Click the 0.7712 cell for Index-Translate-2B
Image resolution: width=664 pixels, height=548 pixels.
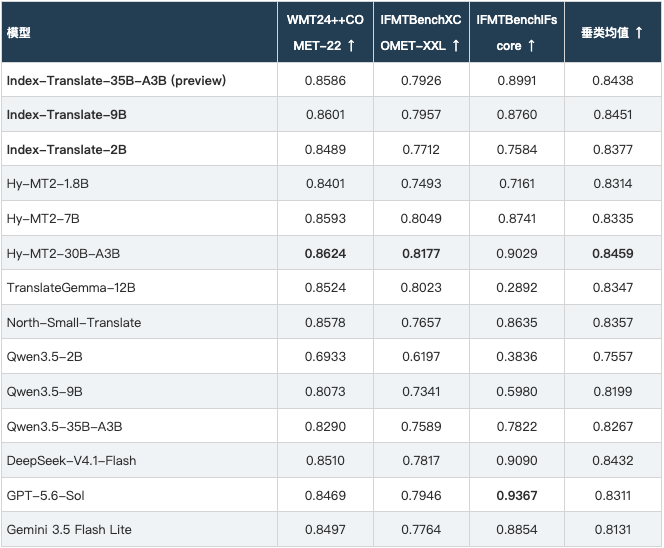tap(421, 149)
